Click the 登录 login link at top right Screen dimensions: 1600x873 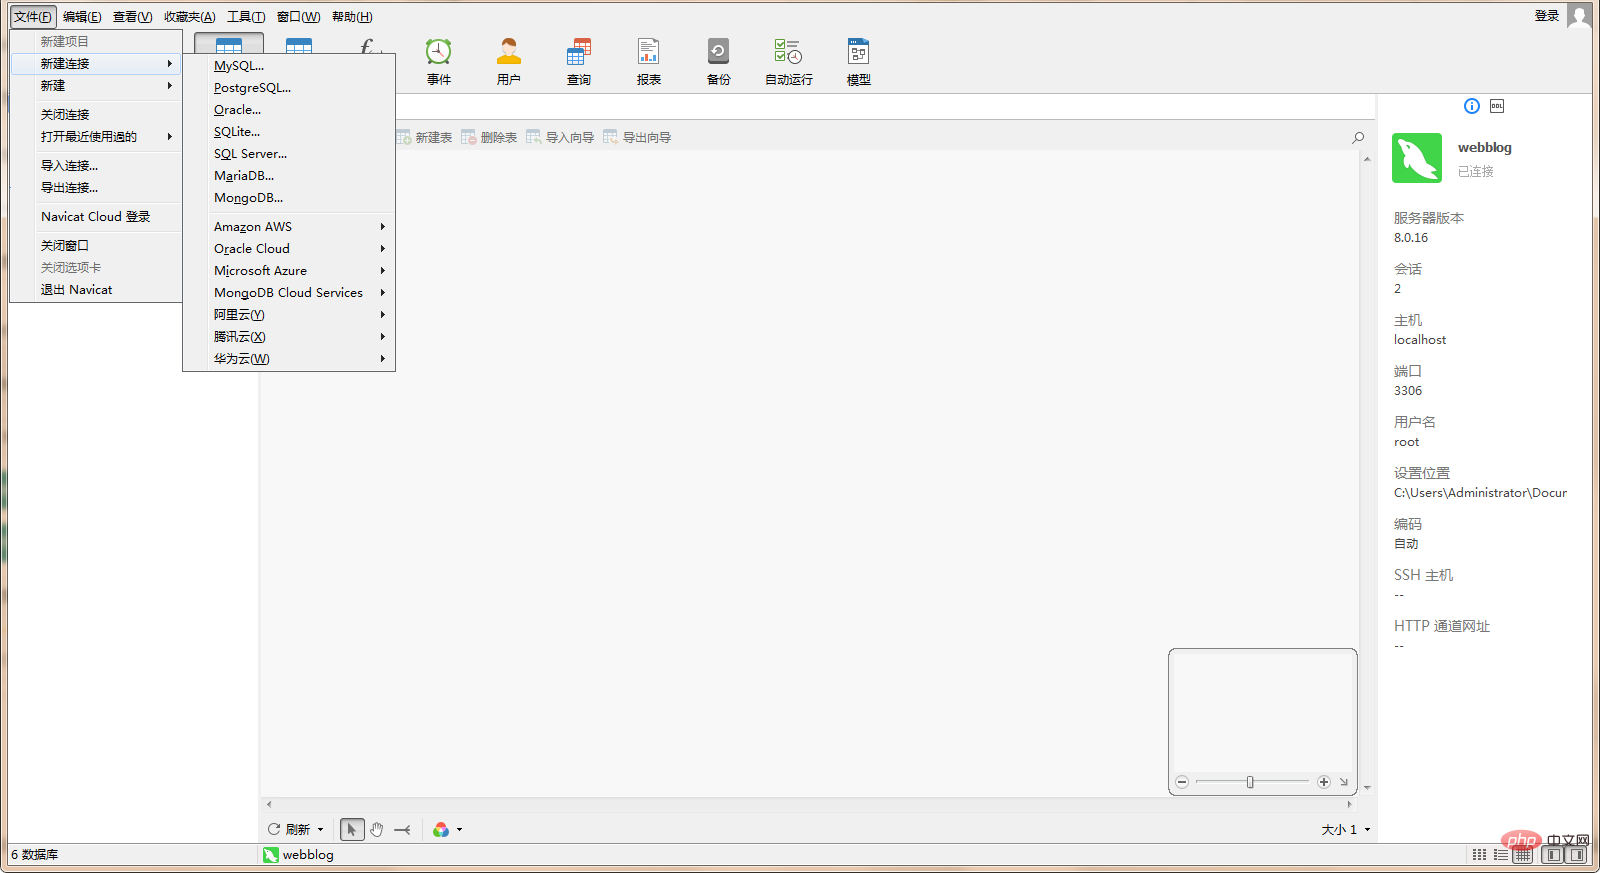[1546, 15]
